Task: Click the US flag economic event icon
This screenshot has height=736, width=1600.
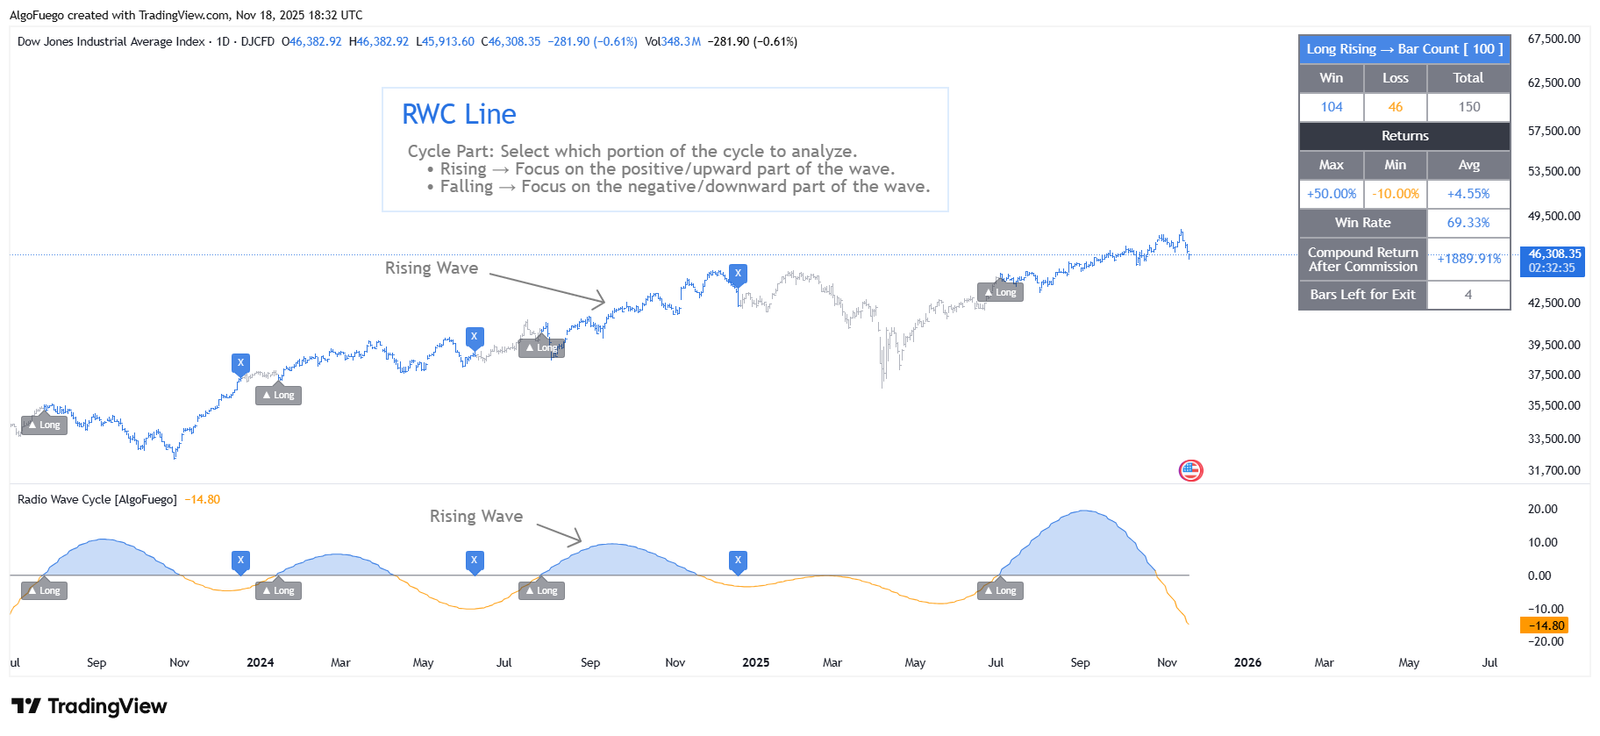Action: pyautogui.click(x=1190, y=470)
